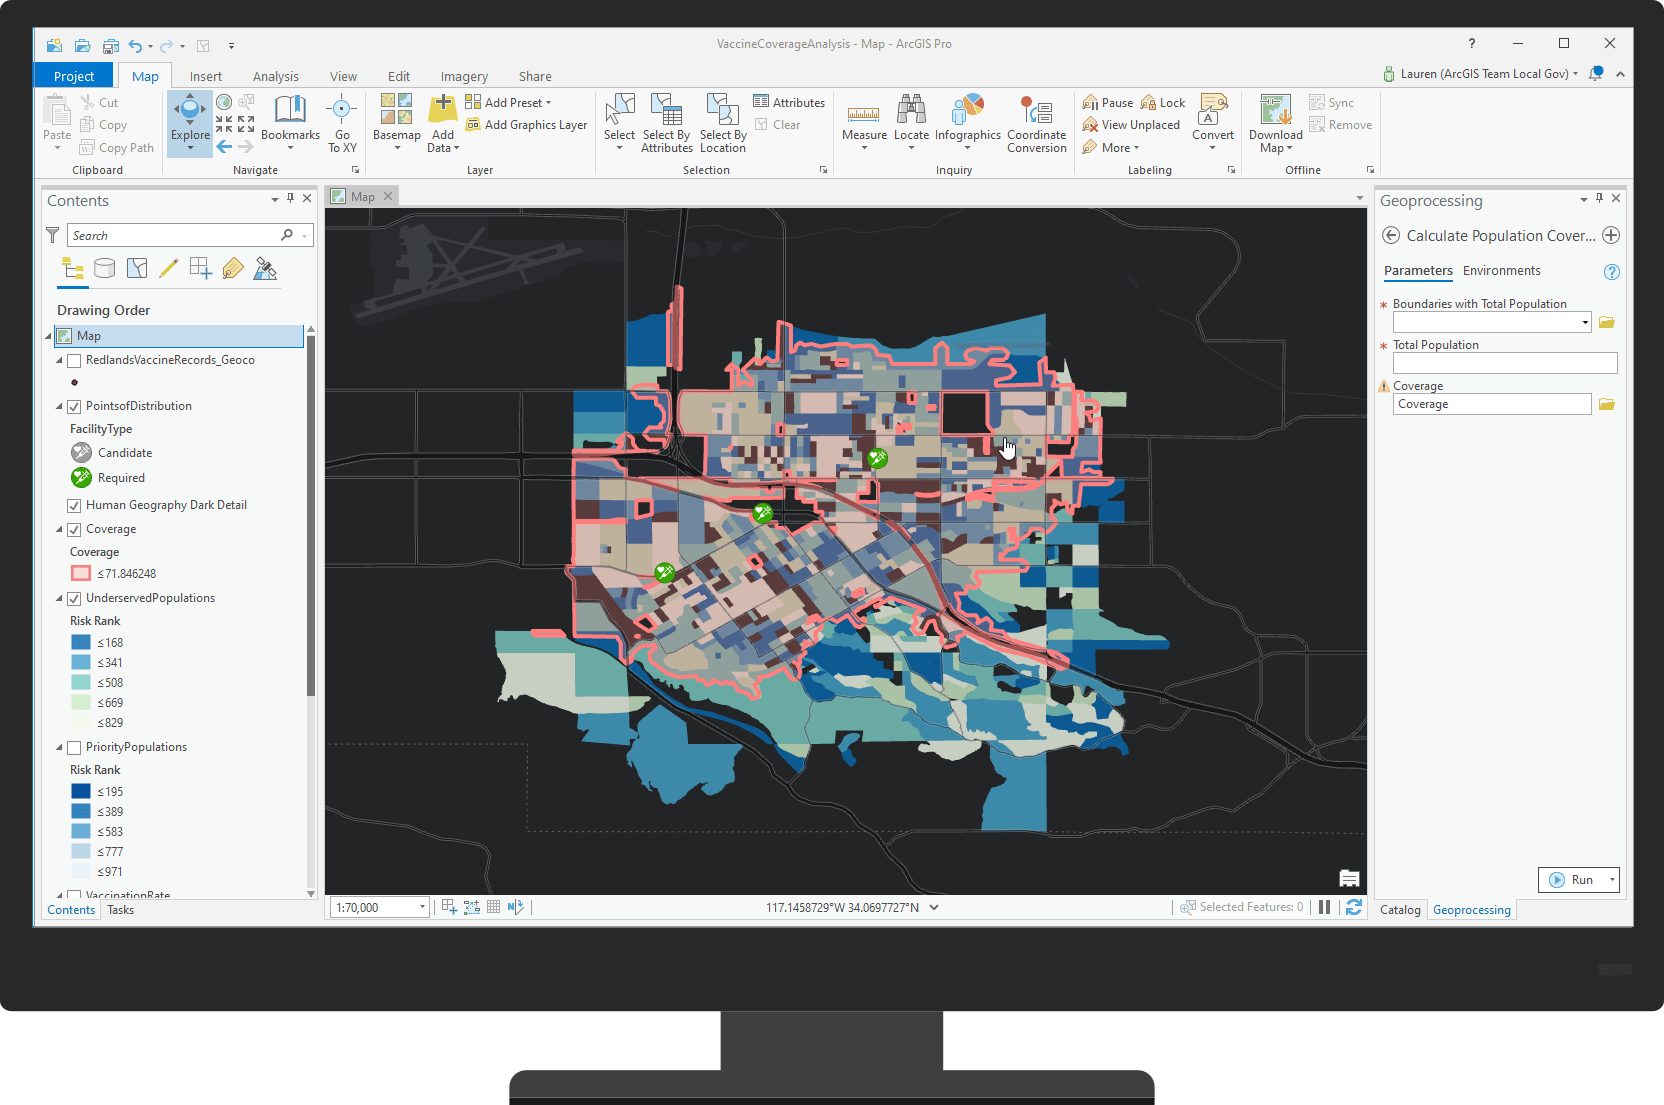Viewport: 1664px width, 1105px height.
Task: Check the VaccinationRate layer checkbox
Action: click(74, 895)
